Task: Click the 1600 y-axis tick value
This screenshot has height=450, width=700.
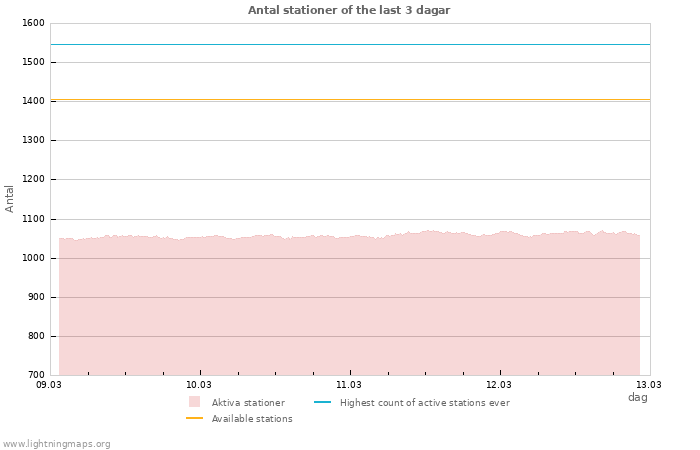Action: point(33,23)
